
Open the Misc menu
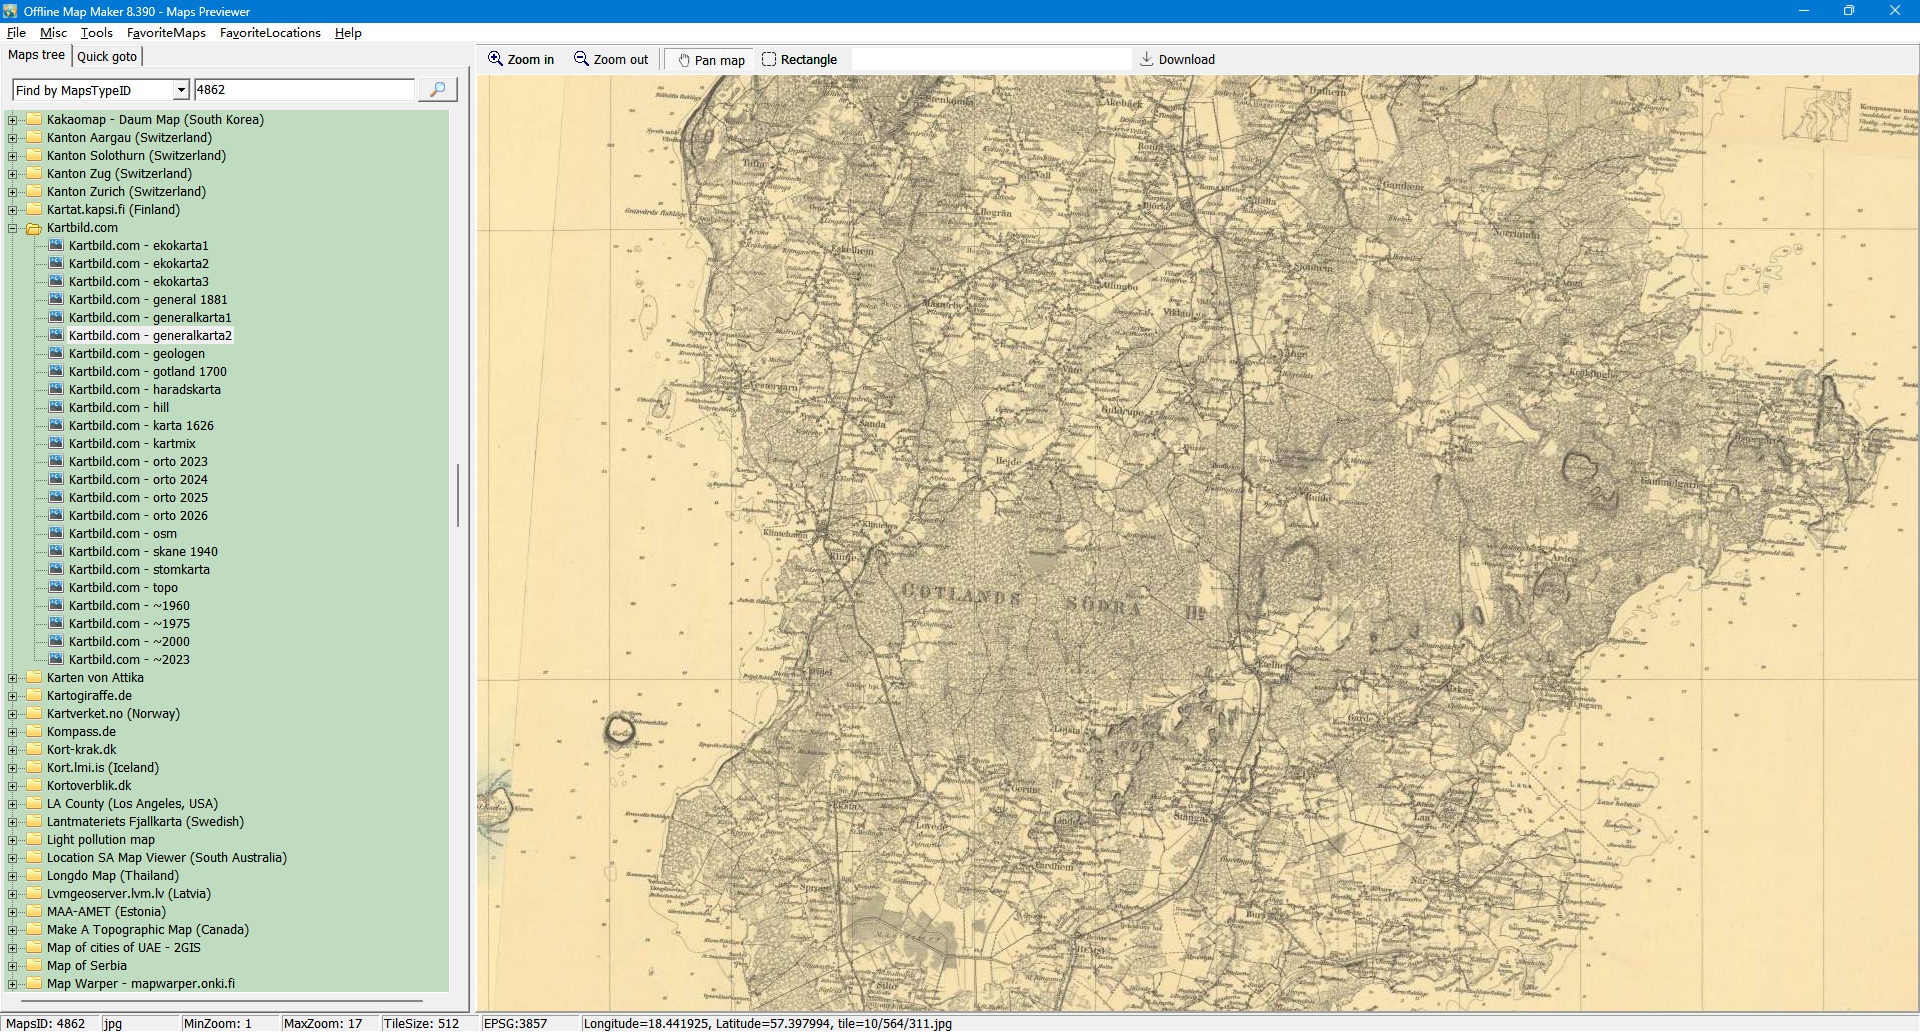click(53, 33)
